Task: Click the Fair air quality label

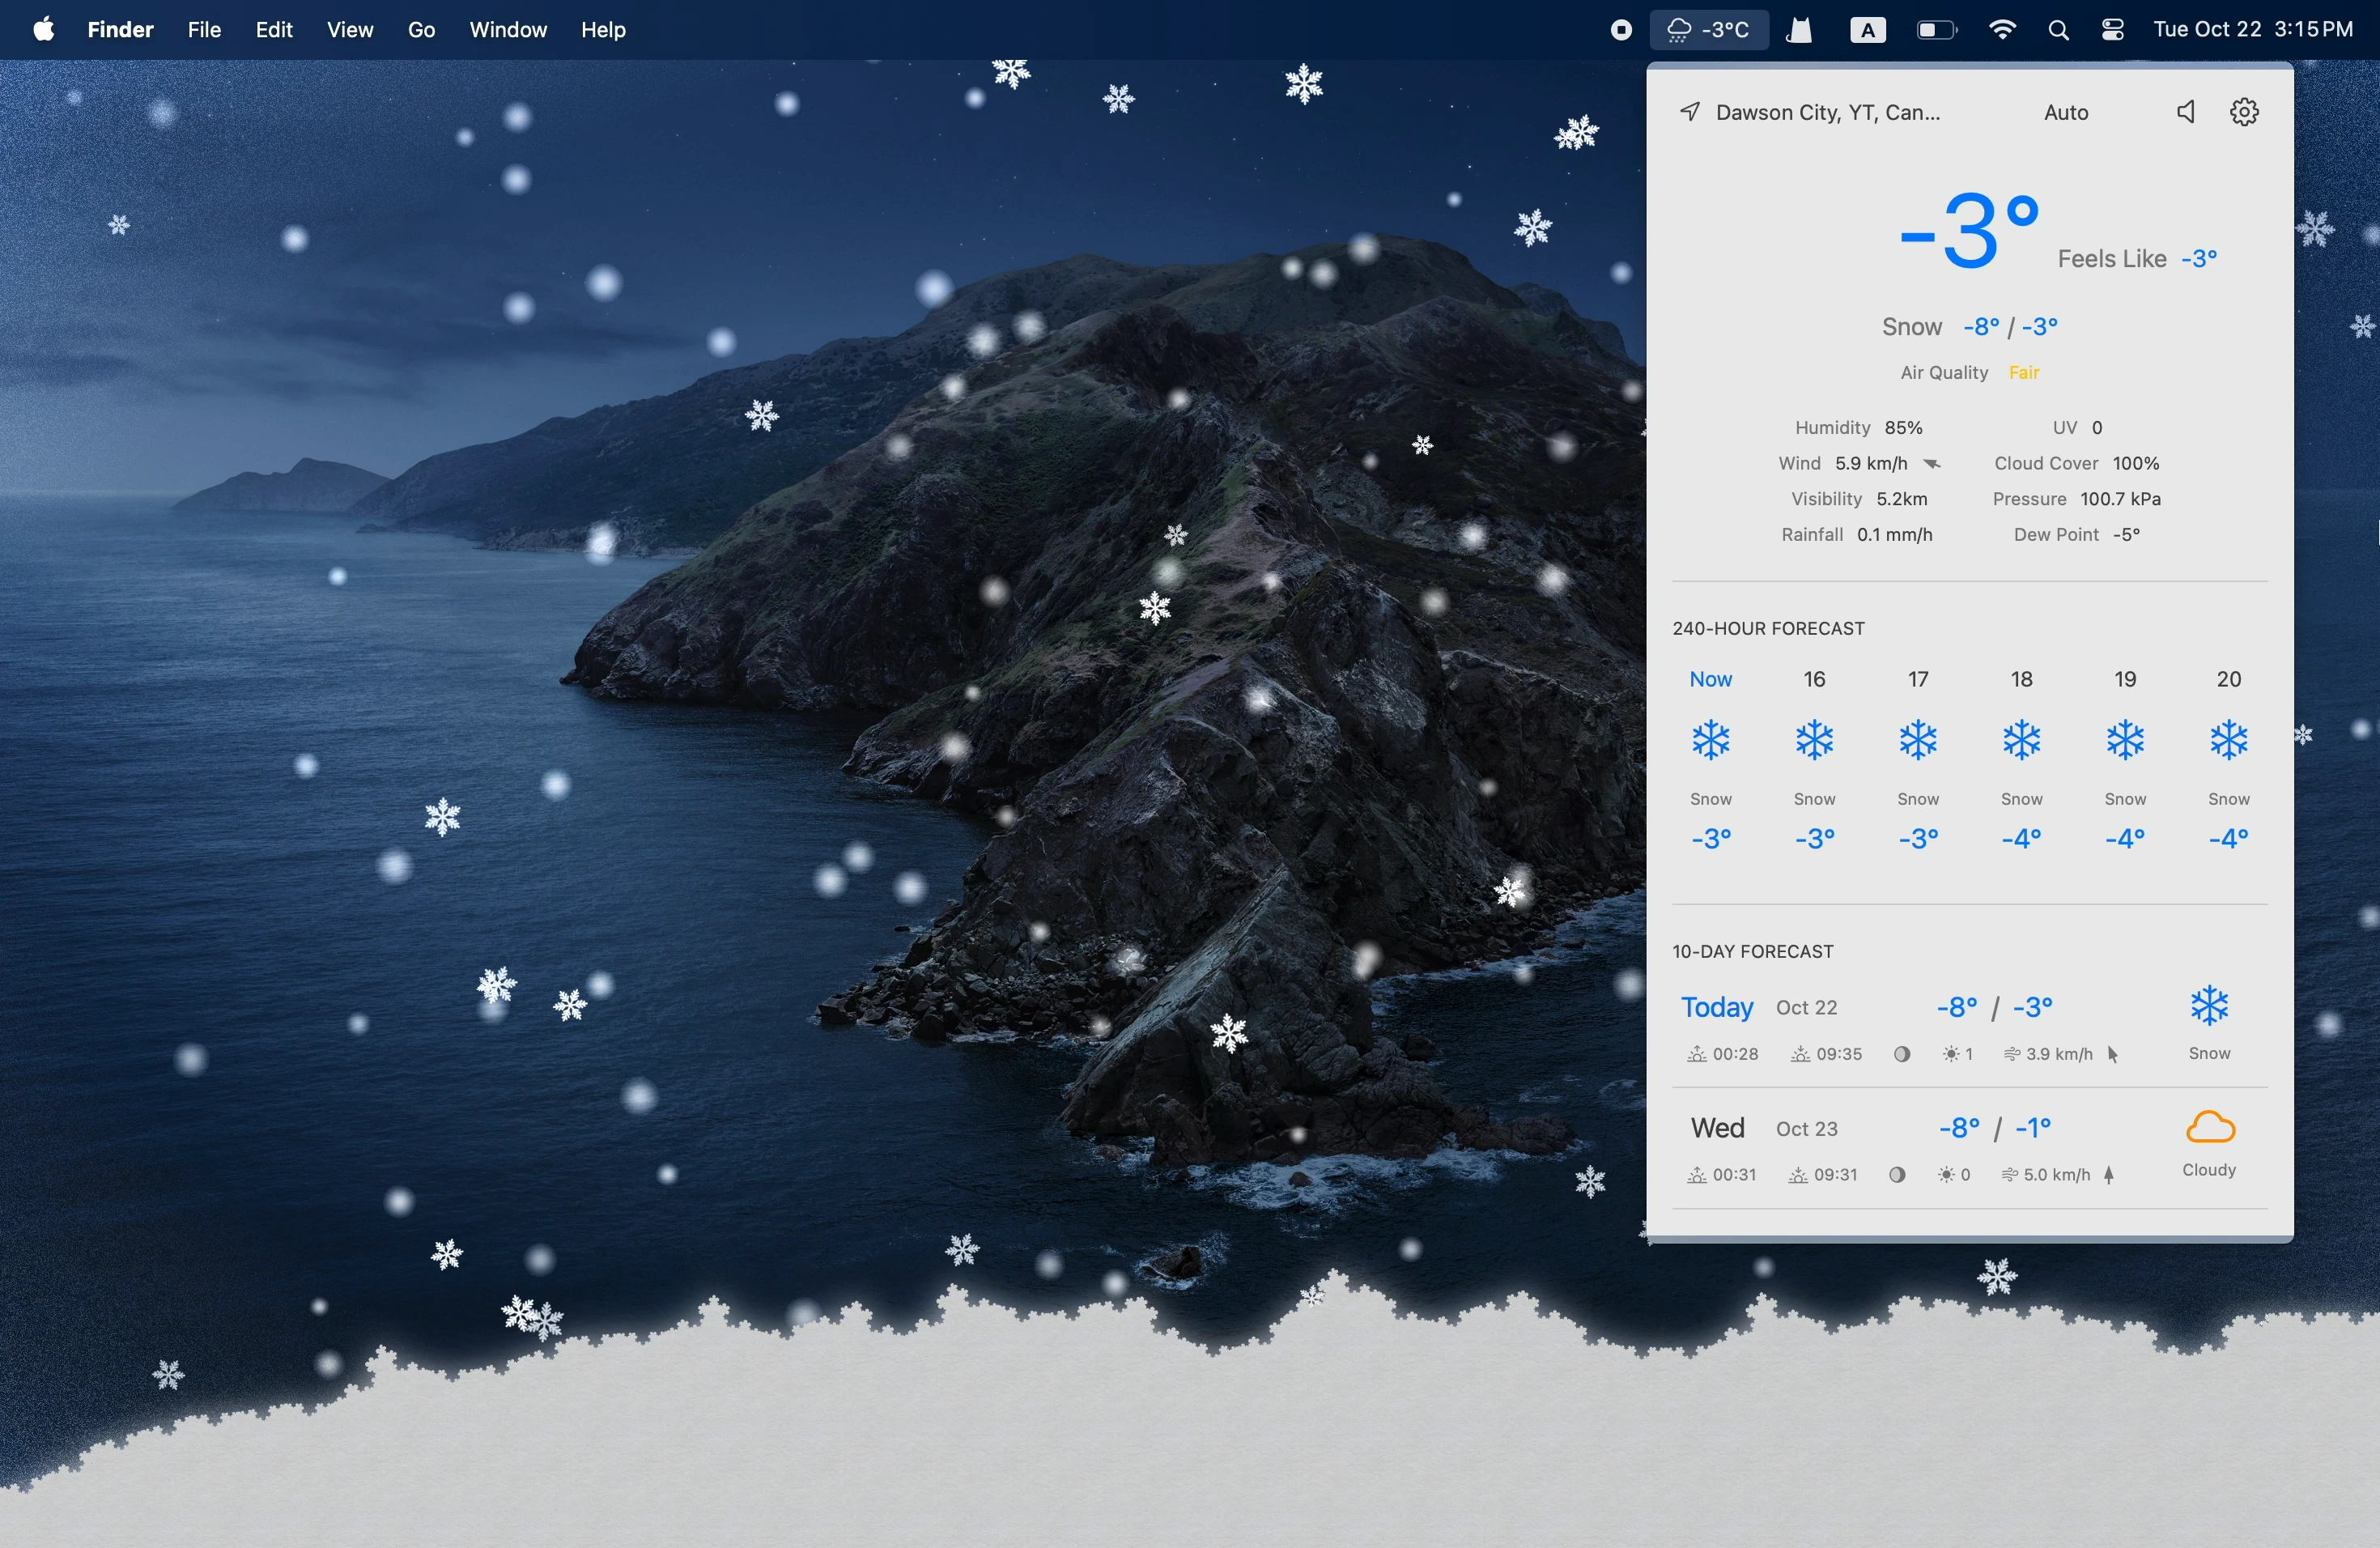Action: [x=2025, y=372]
